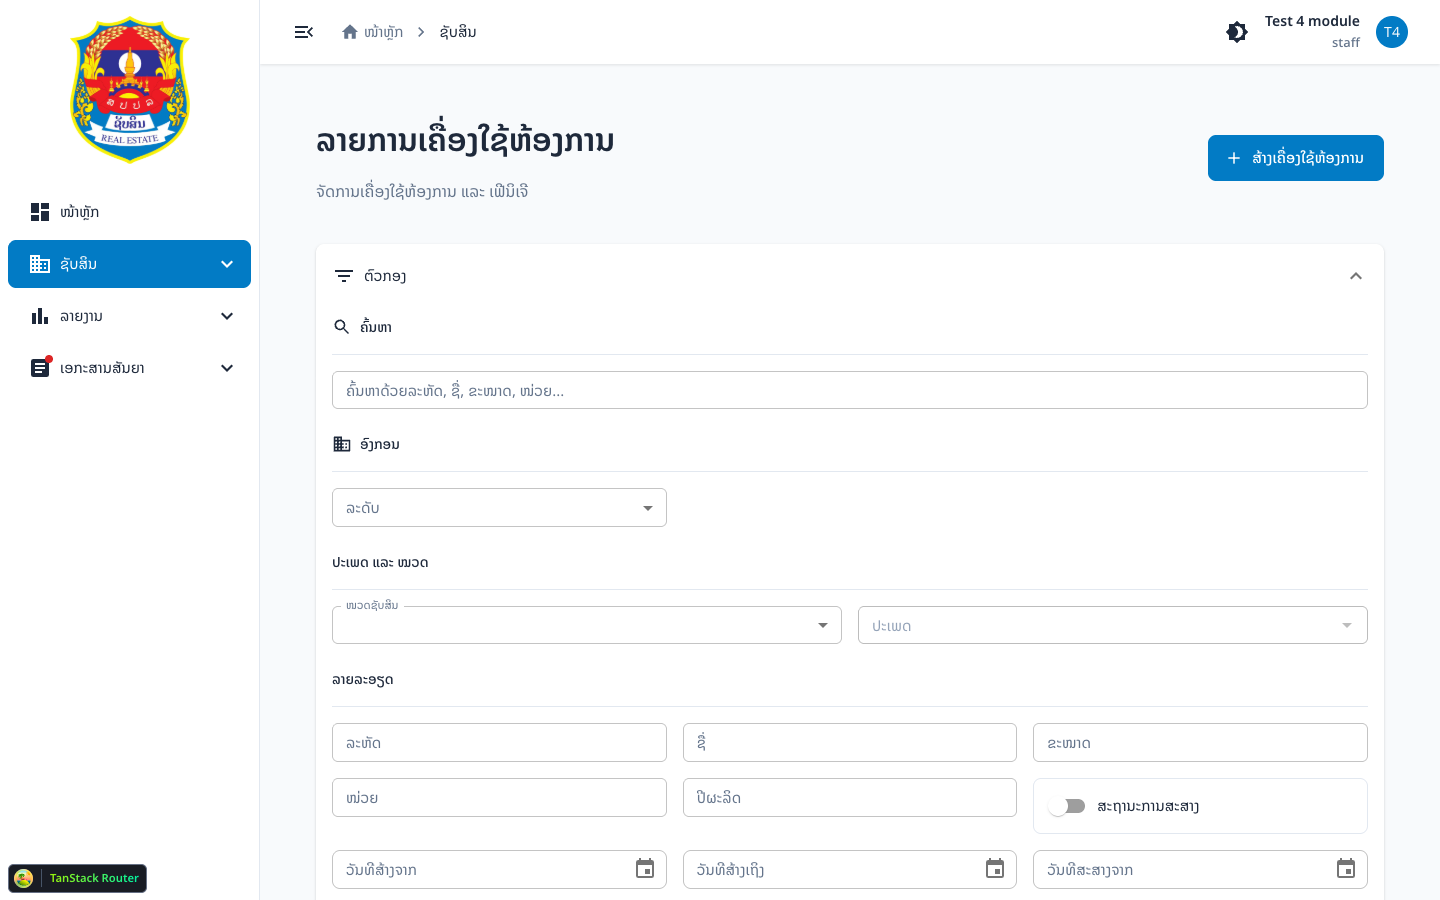This screenshot has width=1440, height=900.
Task: Select ໜ້າຫຼັກ in the sidebar
Action: (130, 212)
